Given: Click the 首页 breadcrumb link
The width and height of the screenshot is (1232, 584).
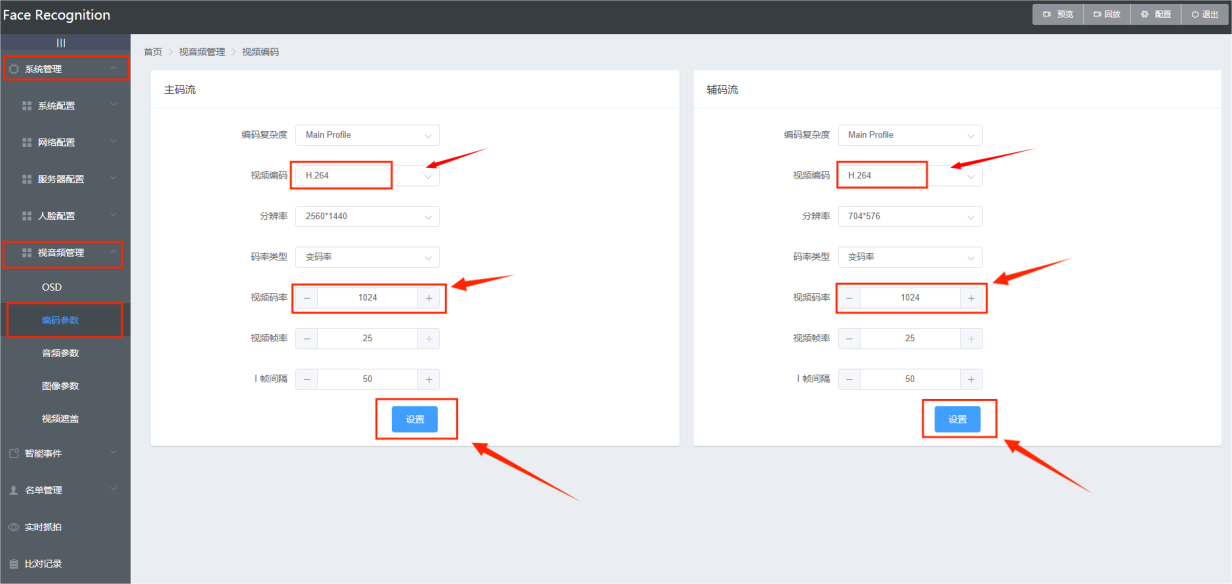Looking at the screenshot, I should tap(153, 51).
